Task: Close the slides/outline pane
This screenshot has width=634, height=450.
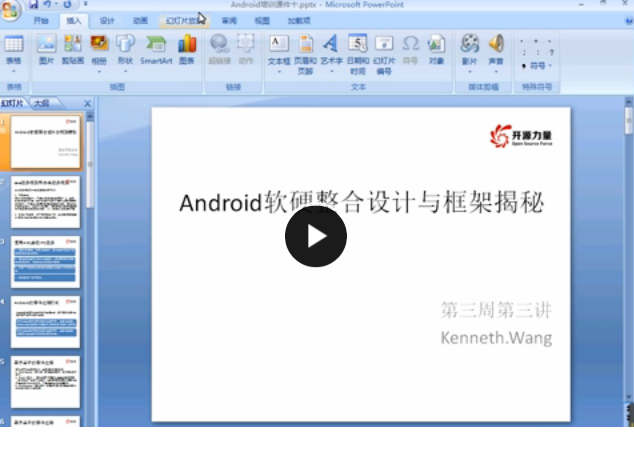Action: point(87,104)
